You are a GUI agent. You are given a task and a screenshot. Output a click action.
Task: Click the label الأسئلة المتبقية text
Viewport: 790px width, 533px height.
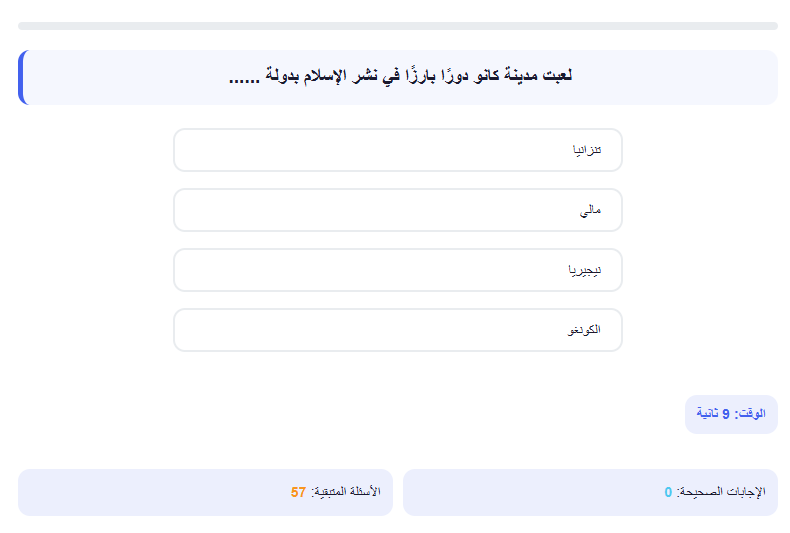pos(346,492)
